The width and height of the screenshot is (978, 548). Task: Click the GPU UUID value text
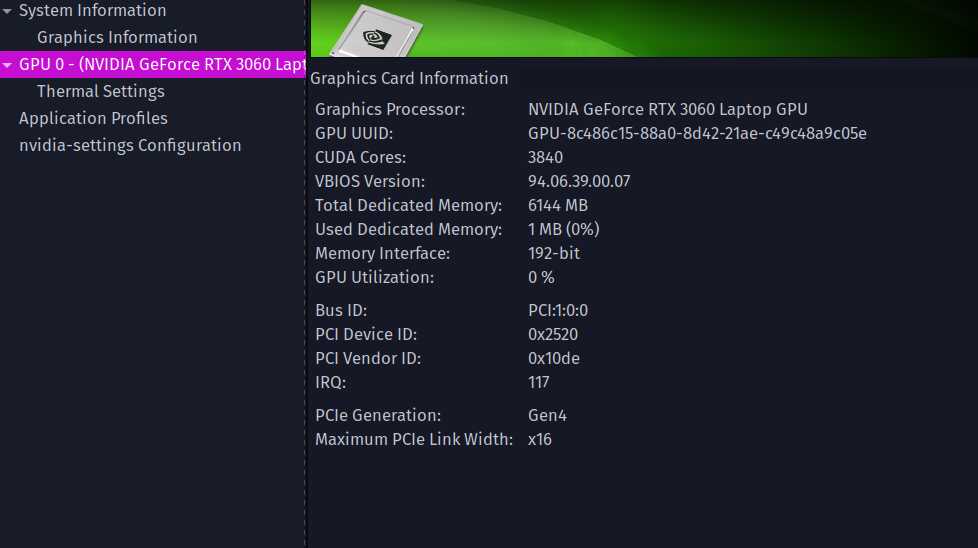click(697, 133)
